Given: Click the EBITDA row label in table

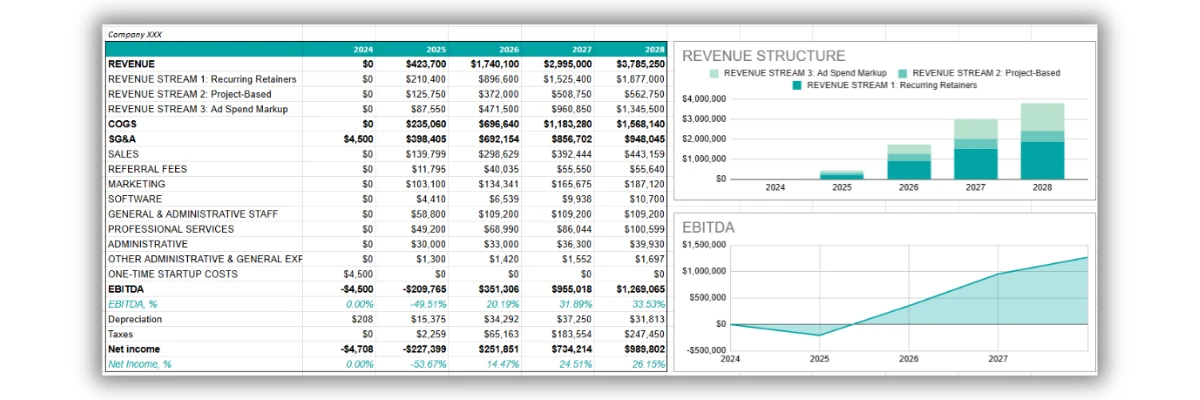Looking at the screenshot, I should [125, 289].
